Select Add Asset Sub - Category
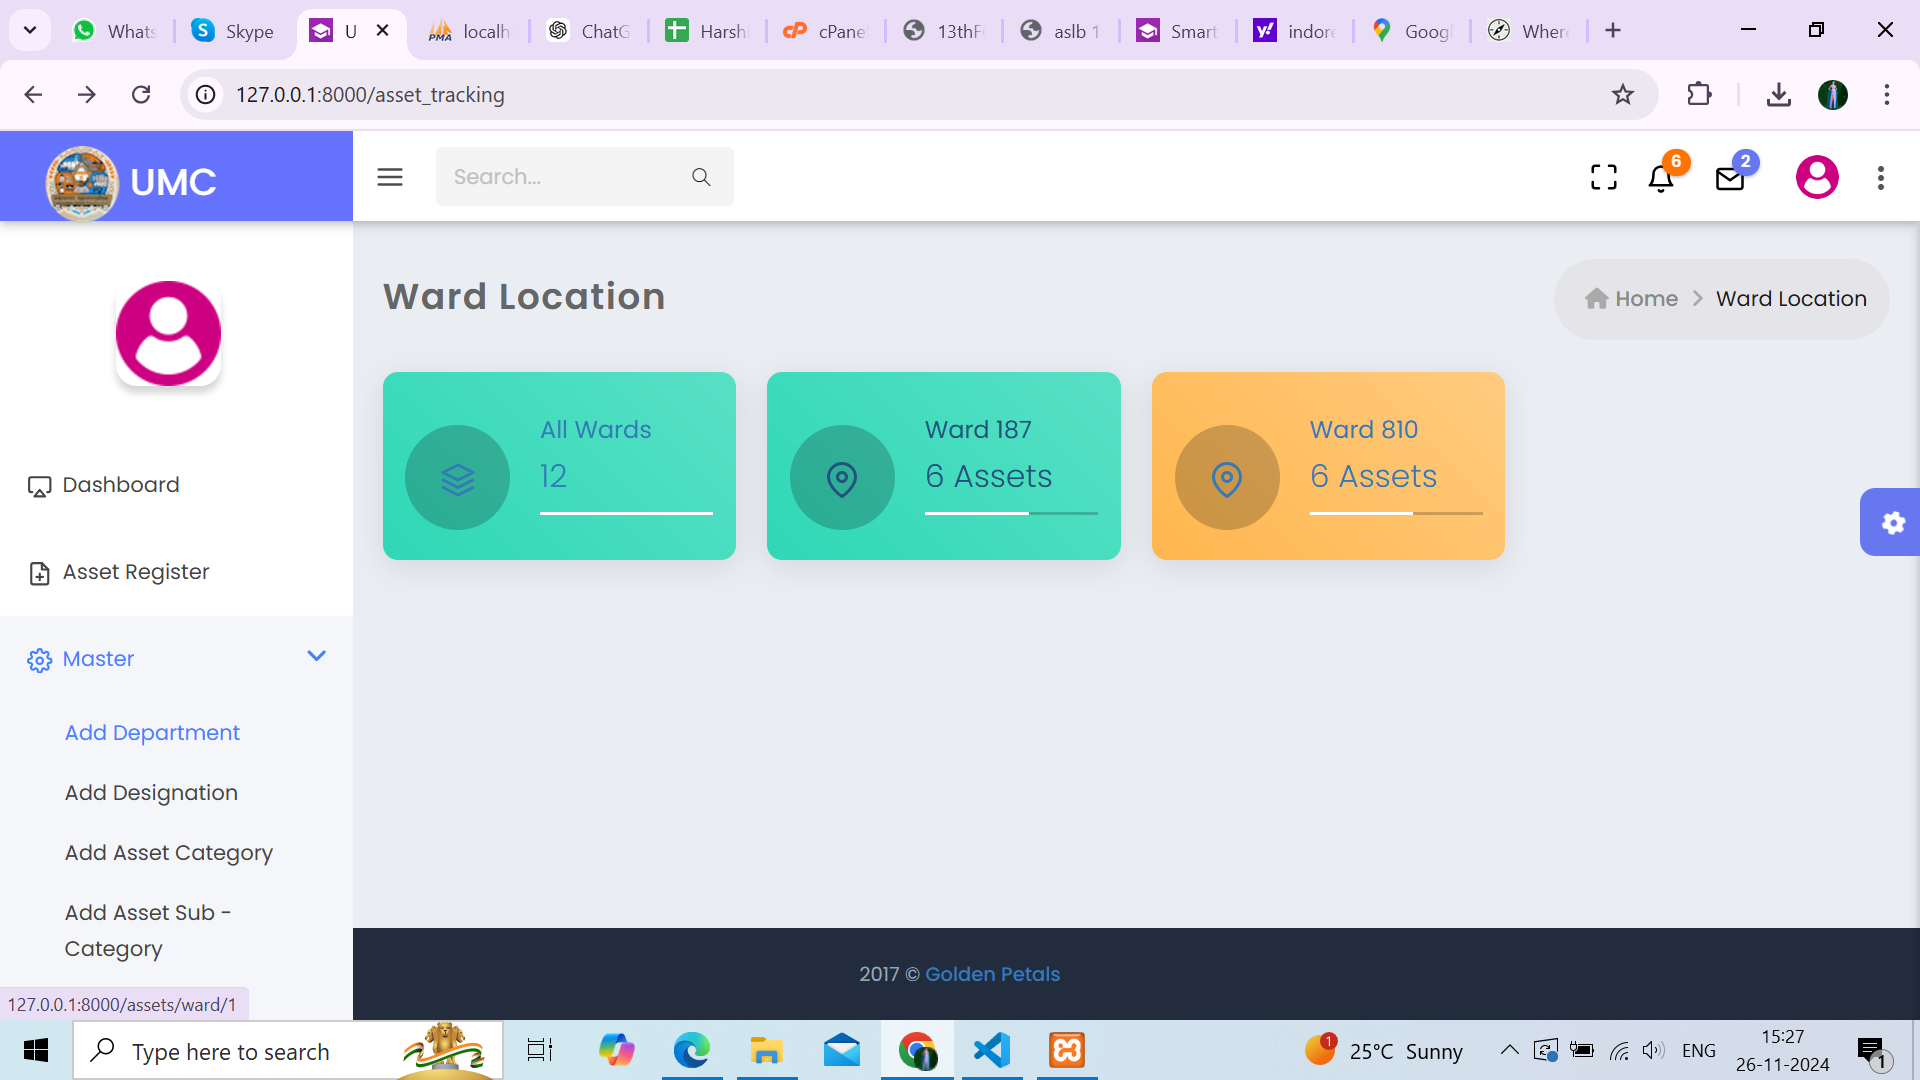 point(148,930)
